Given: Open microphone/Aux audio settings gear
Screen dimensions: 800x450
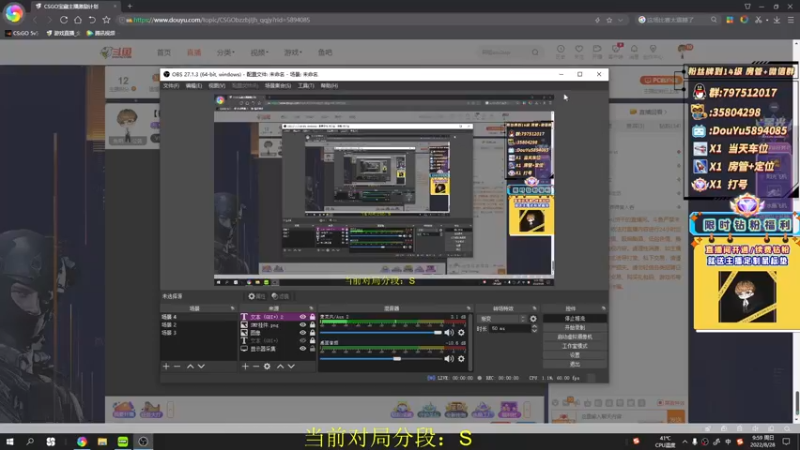Looking at the screenshot, I should 461,333.
